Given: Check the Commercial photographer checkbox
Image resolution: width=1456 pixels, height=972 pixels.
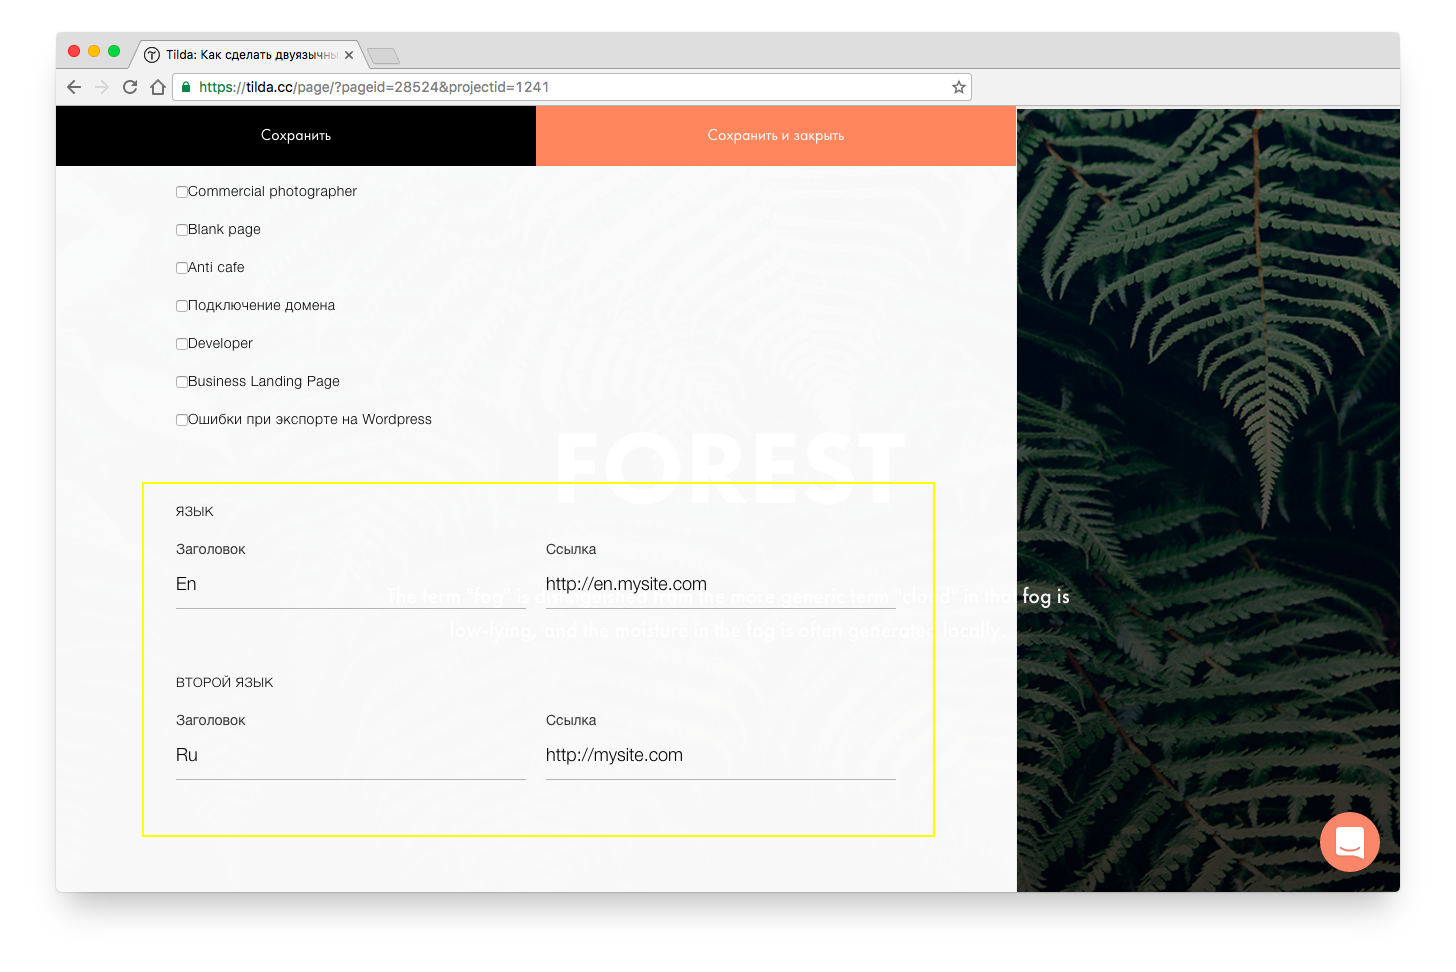Looking at the screenshot, I should [182, 192].
